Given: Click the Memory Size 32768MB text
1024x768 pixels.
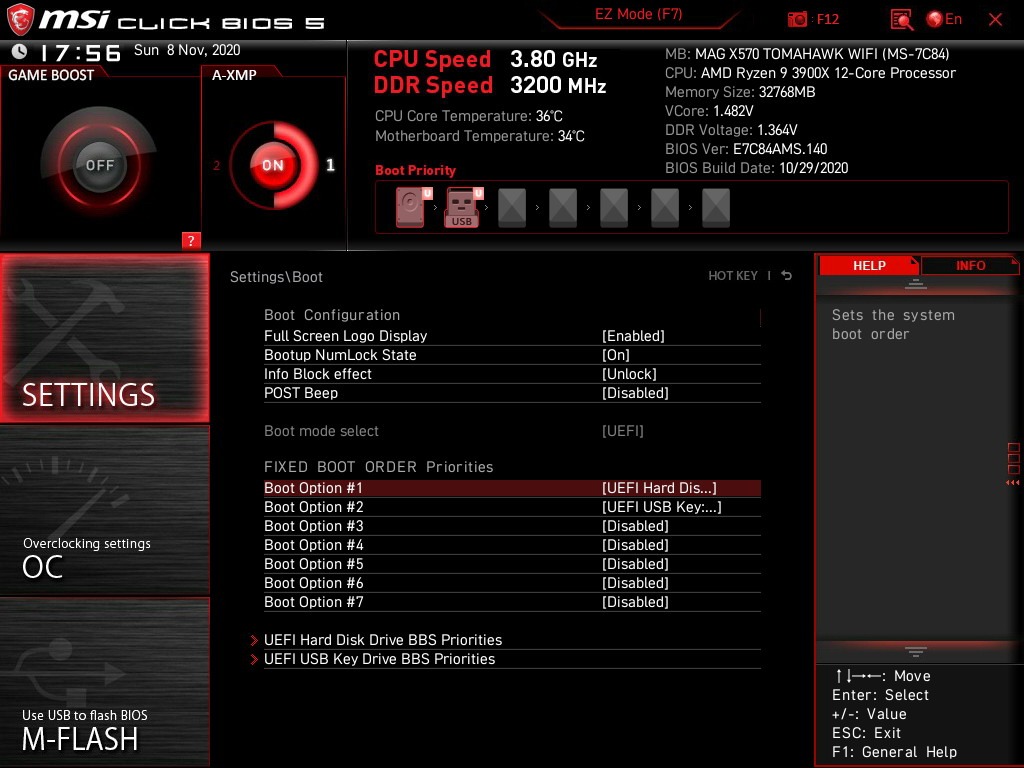Looking at the screenshot, I should tap(740, 92).
